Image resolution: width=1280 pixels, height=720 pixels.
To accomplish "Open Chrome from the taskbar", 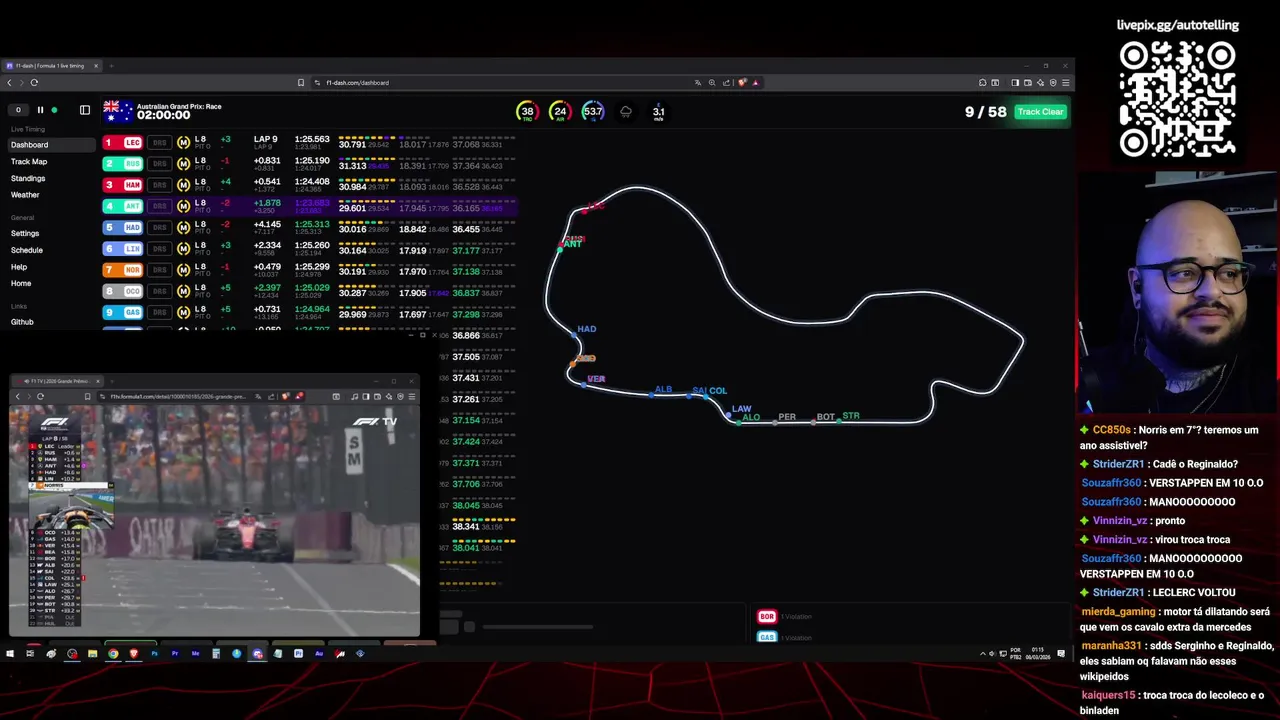I will (113, 653).
